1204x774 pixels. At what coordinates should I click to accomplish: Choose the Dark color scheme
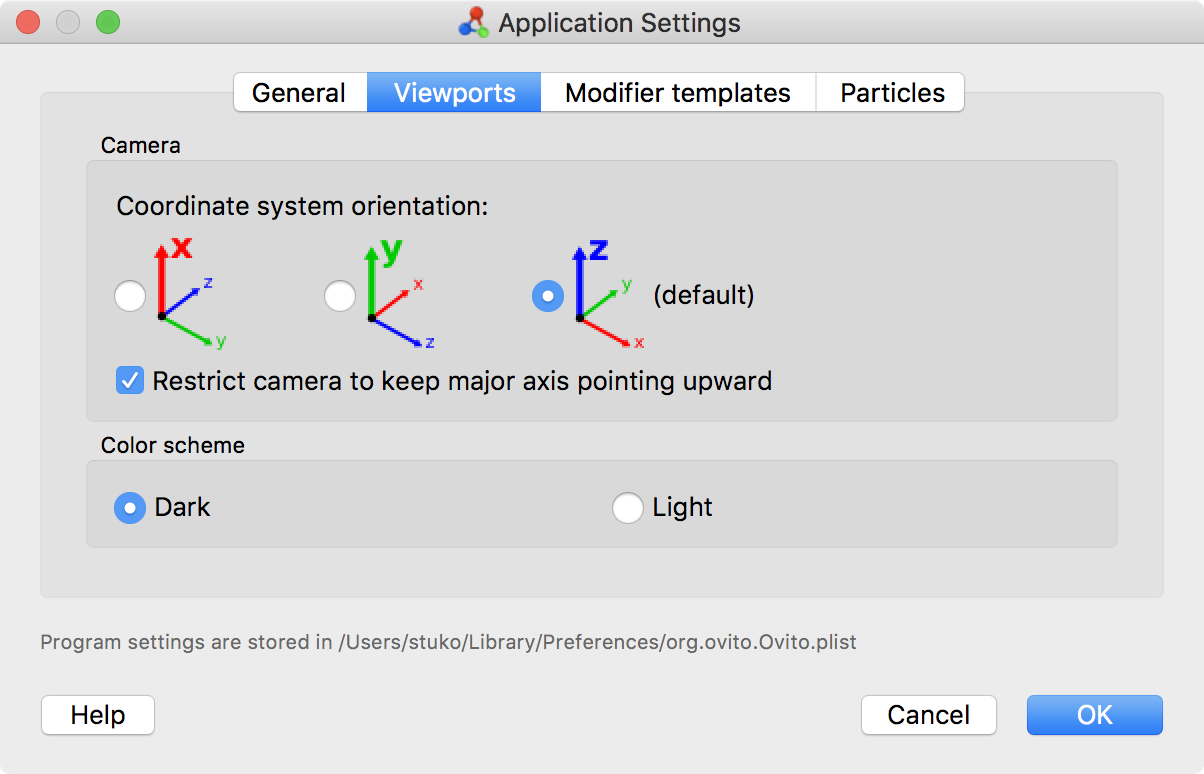click(130, 508)
